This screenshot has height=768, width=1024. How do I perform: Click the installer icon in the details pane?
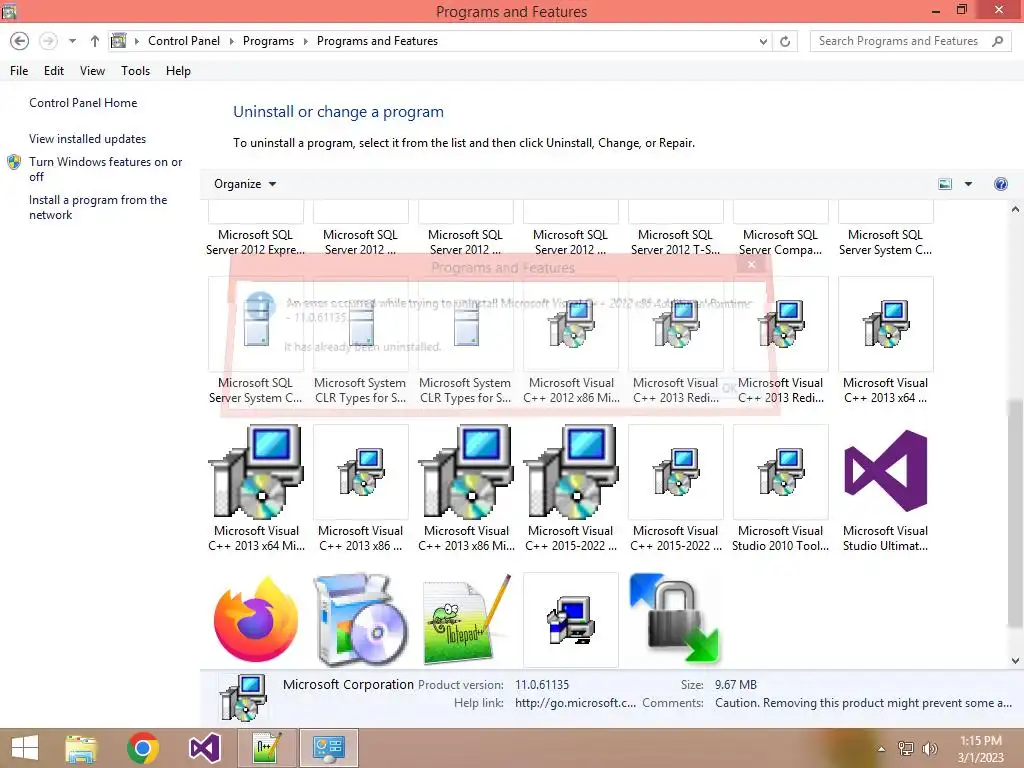(x=243, y=697)
